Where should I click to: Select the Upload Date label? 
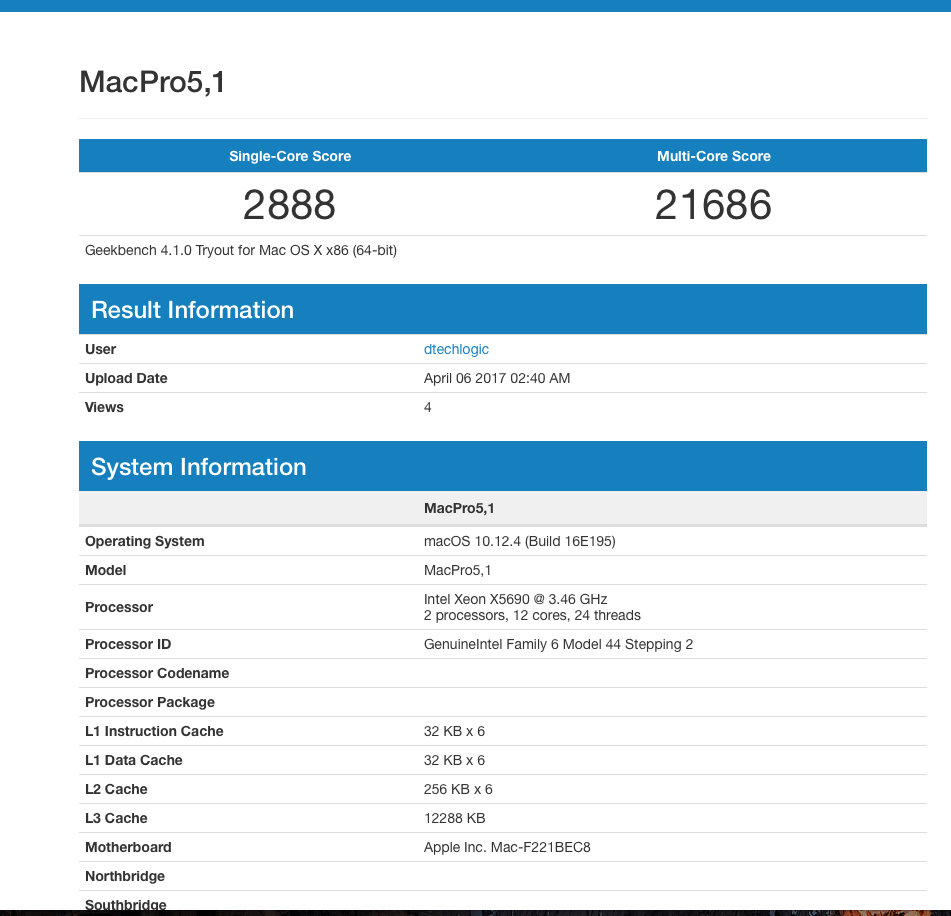(x=126, y=379)
